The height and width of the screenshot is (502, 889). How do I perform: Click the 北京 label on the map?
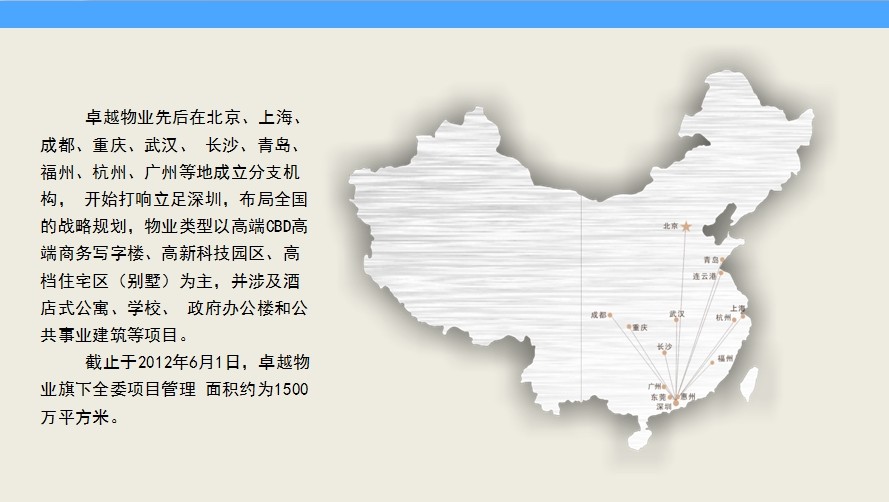tap(671, 226)
